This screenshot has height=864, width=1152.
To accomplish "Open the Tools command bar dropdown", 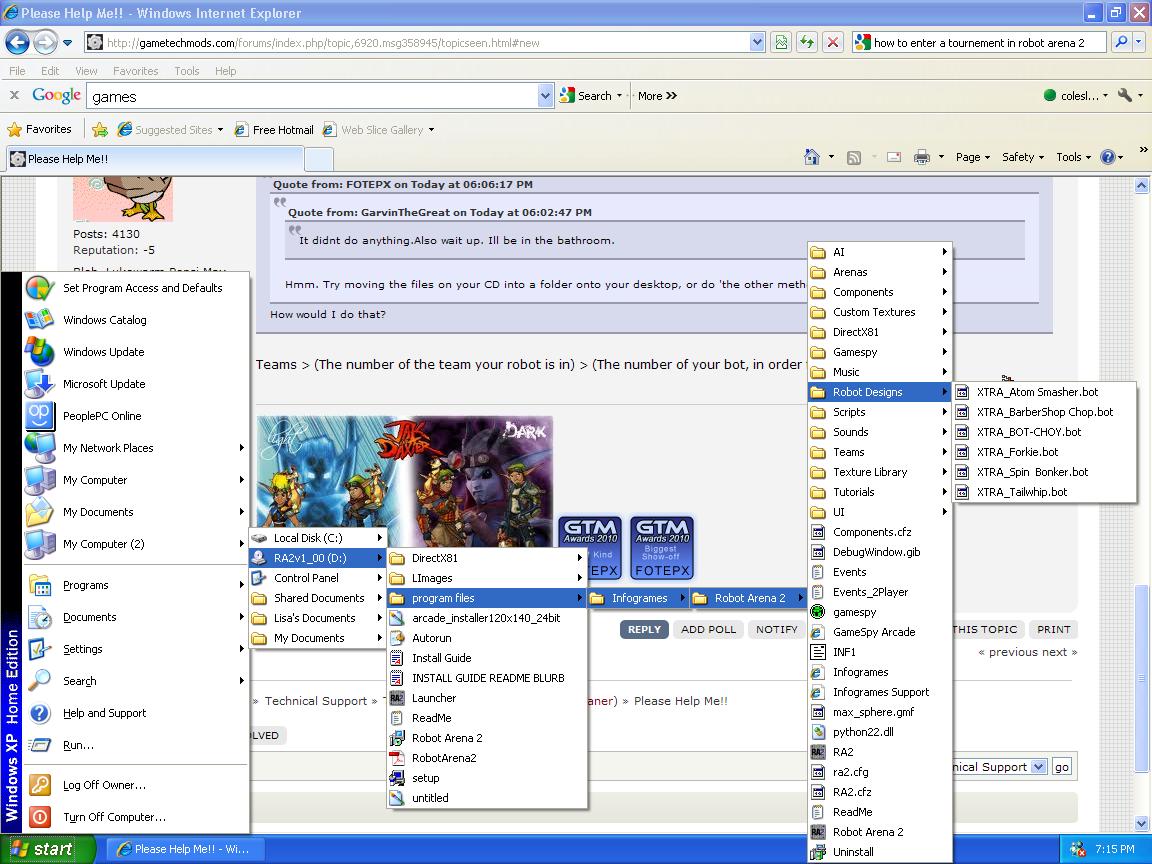I will tap(1073, 157).
